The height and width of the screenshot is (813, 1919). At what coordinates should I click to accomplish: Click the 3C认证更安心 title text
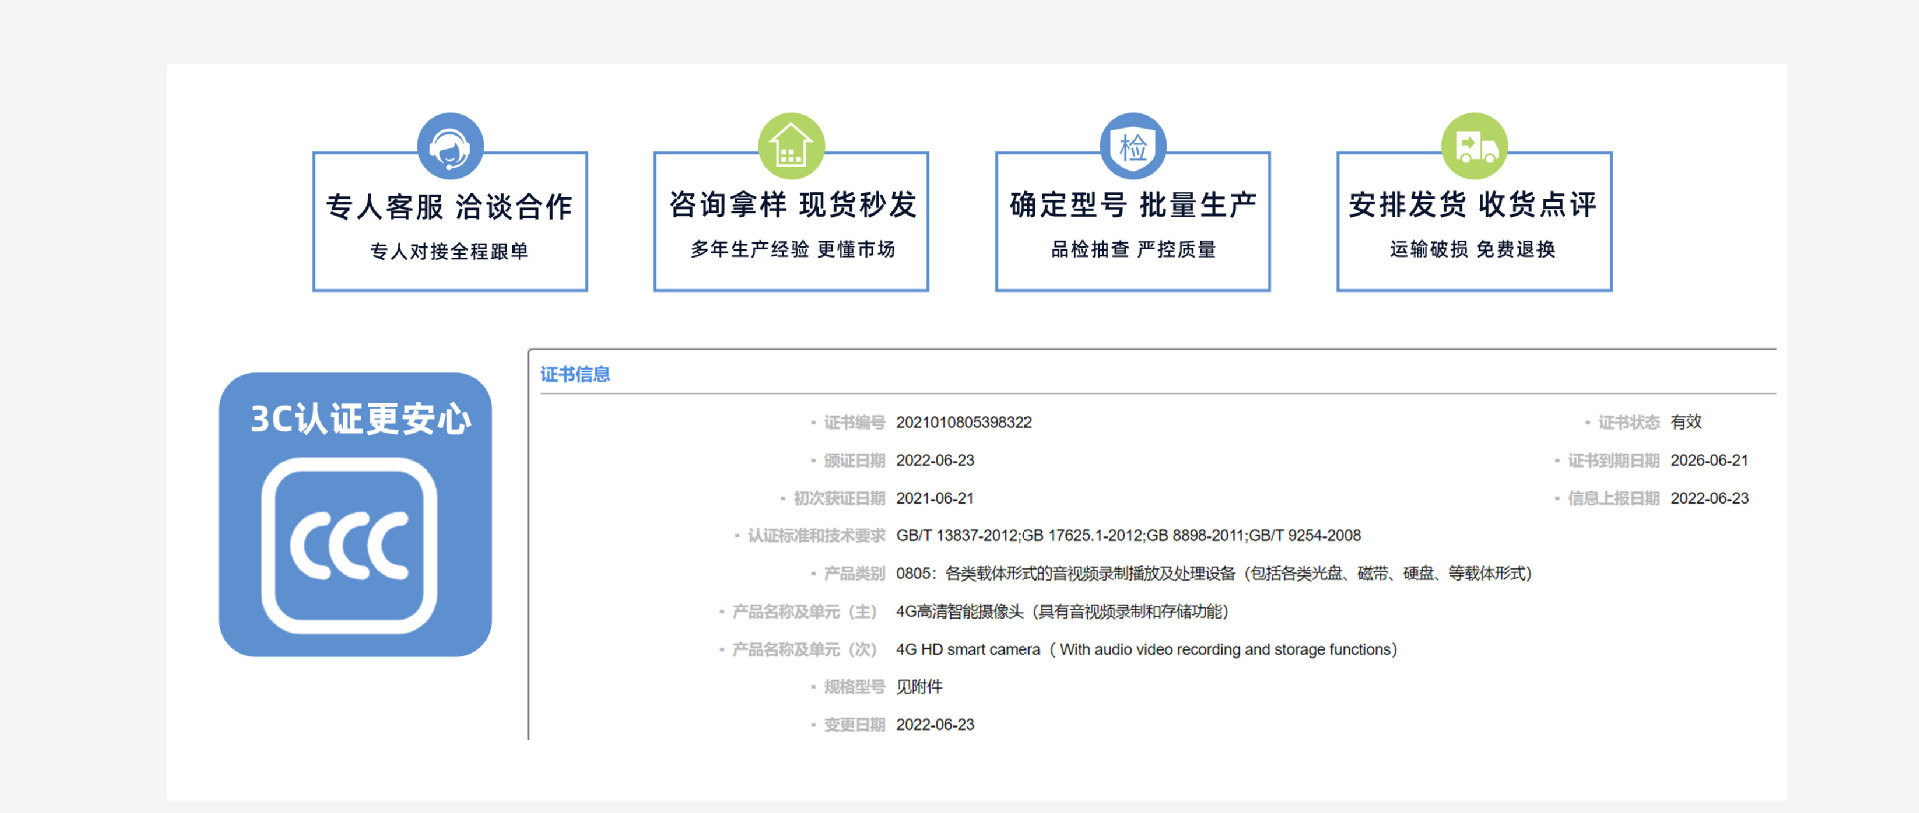360,419
